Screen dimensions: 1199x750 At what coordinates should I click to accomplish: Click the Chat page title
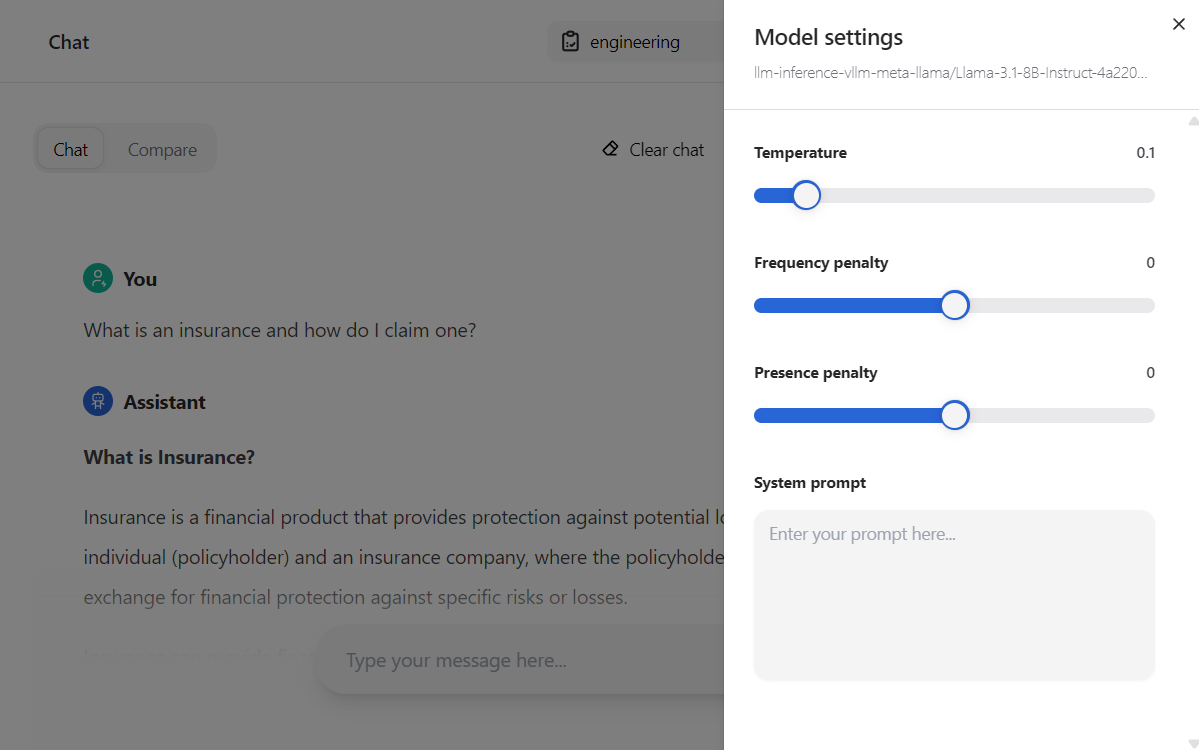coord(69,42)
